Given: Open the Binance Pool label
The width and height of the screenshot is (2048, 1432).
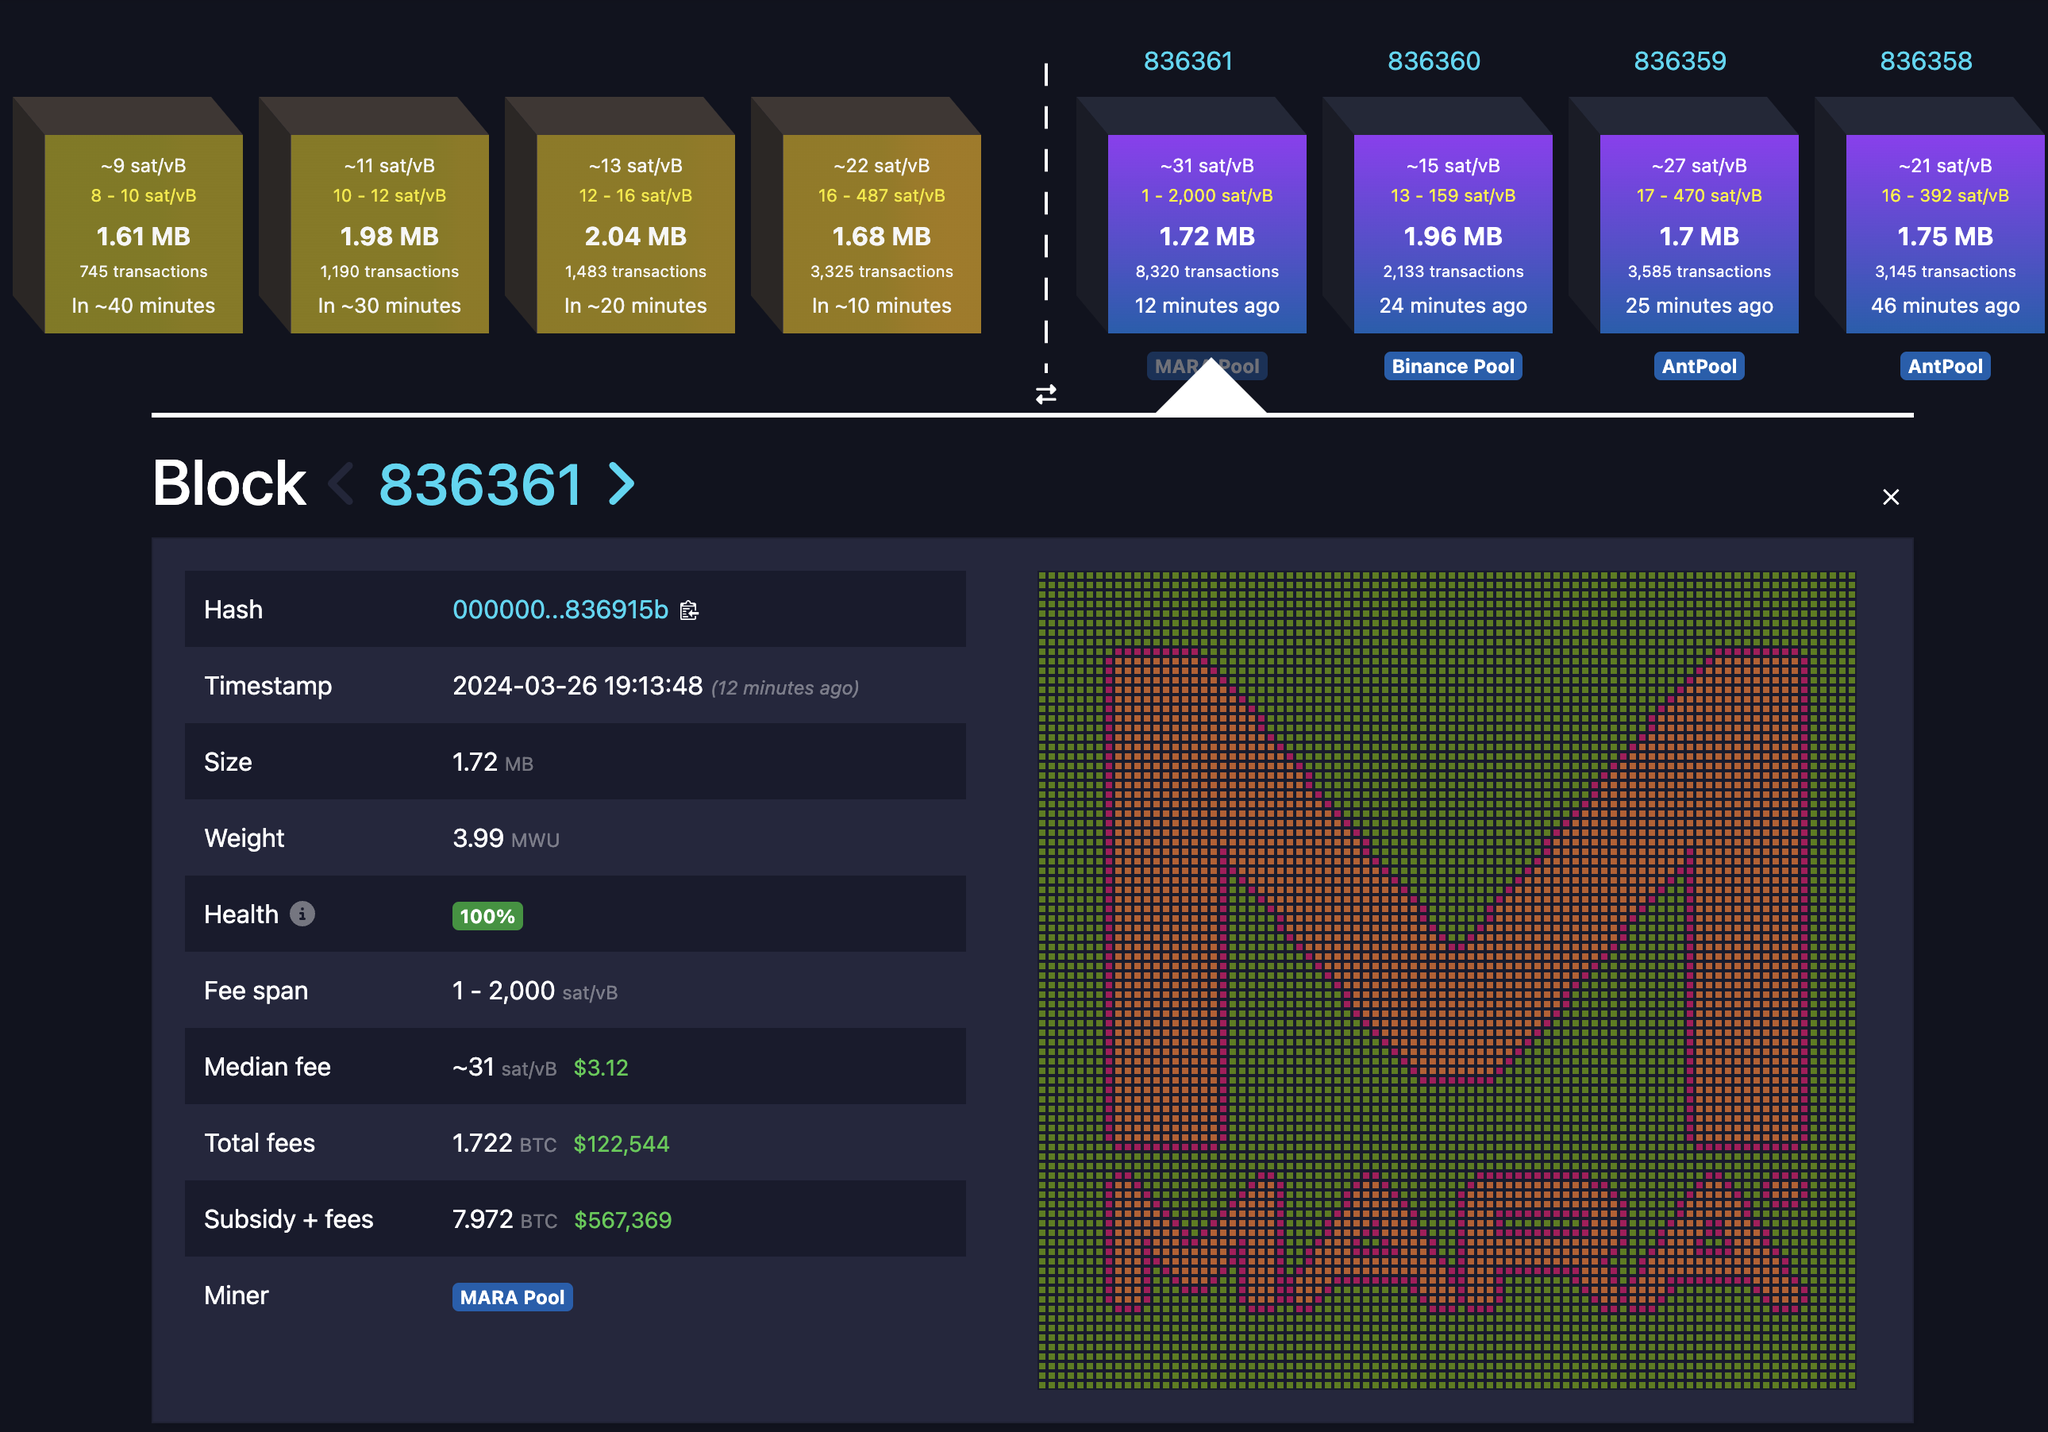Looking at the screenshot, I should point(1452,366).
